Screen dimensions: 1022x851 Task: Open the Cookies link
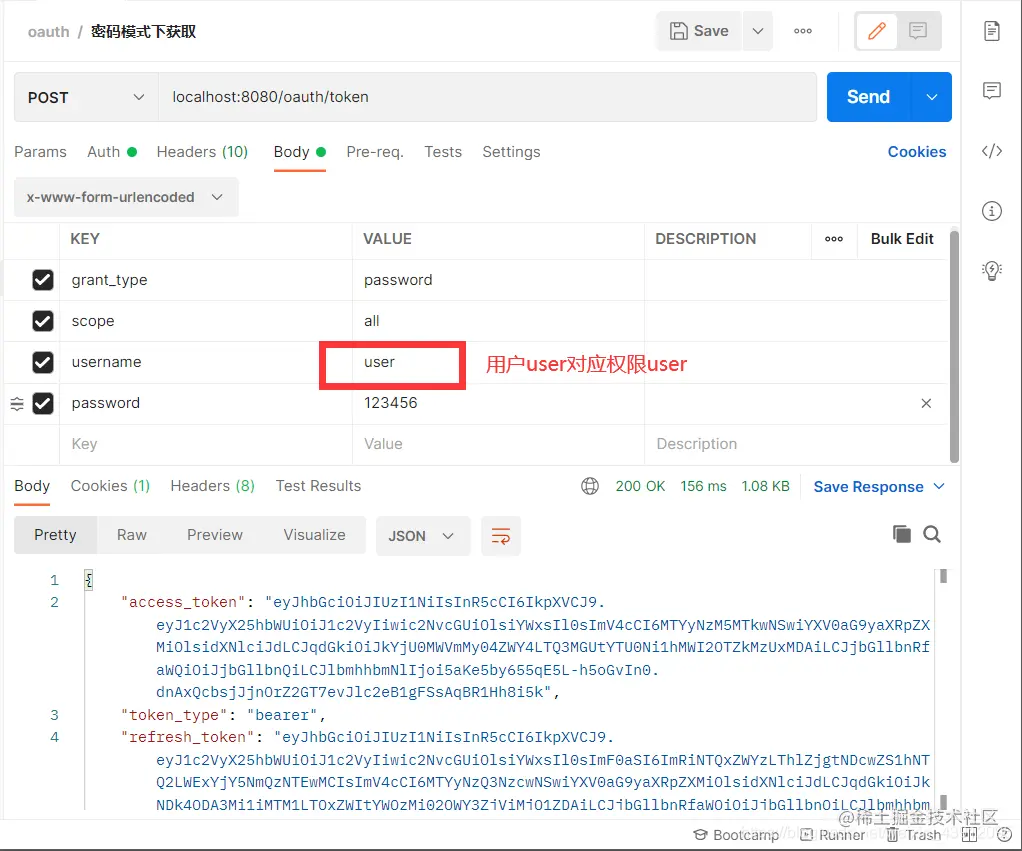[x=916, y=152]
